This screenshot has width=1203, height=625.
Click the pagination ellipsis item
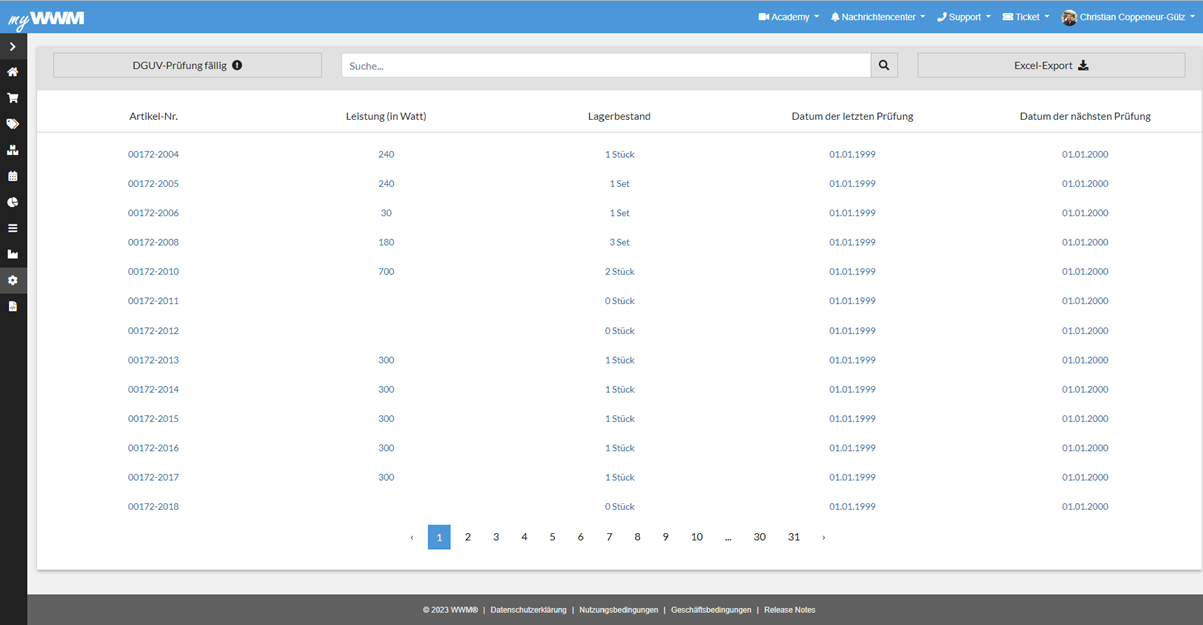pos(728,537)
